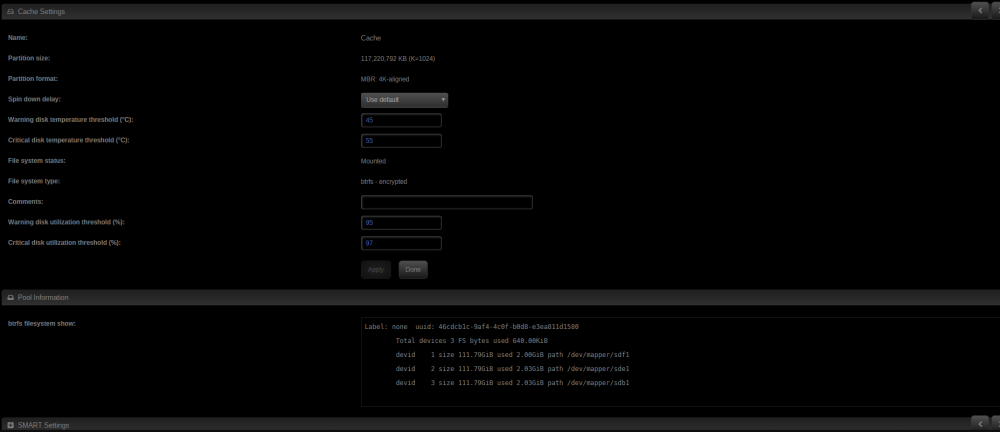Click the devid 2 line for /dev/mapper/sde1

pyautogui.click(x=513, y=369)
